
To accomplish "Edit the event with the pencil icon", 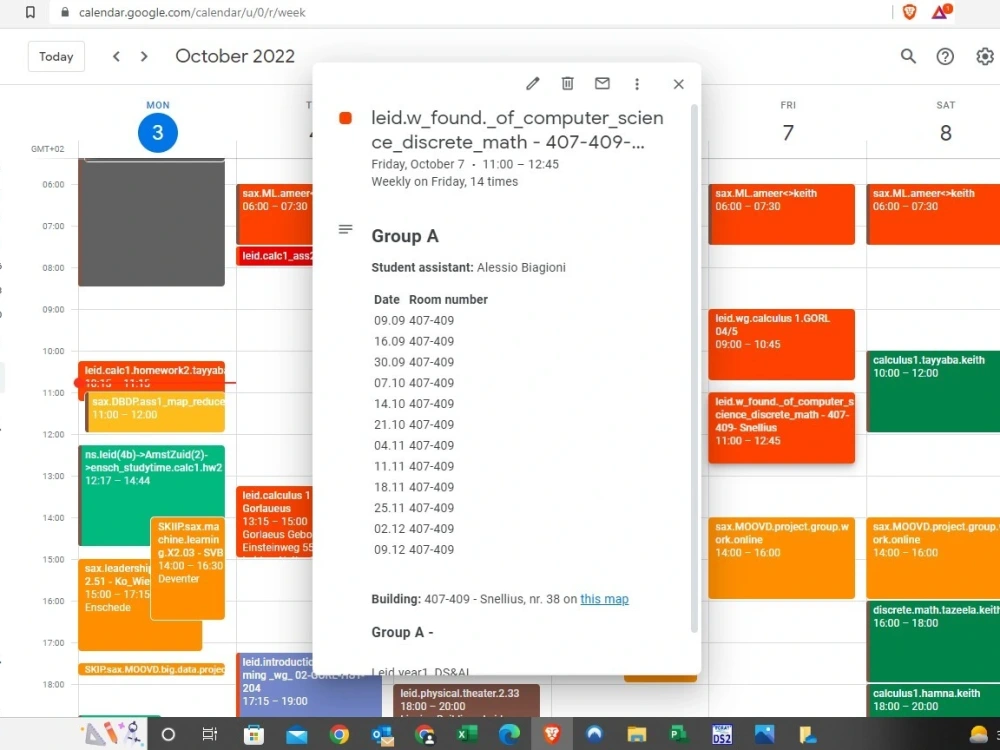I will tap(533, 84).
